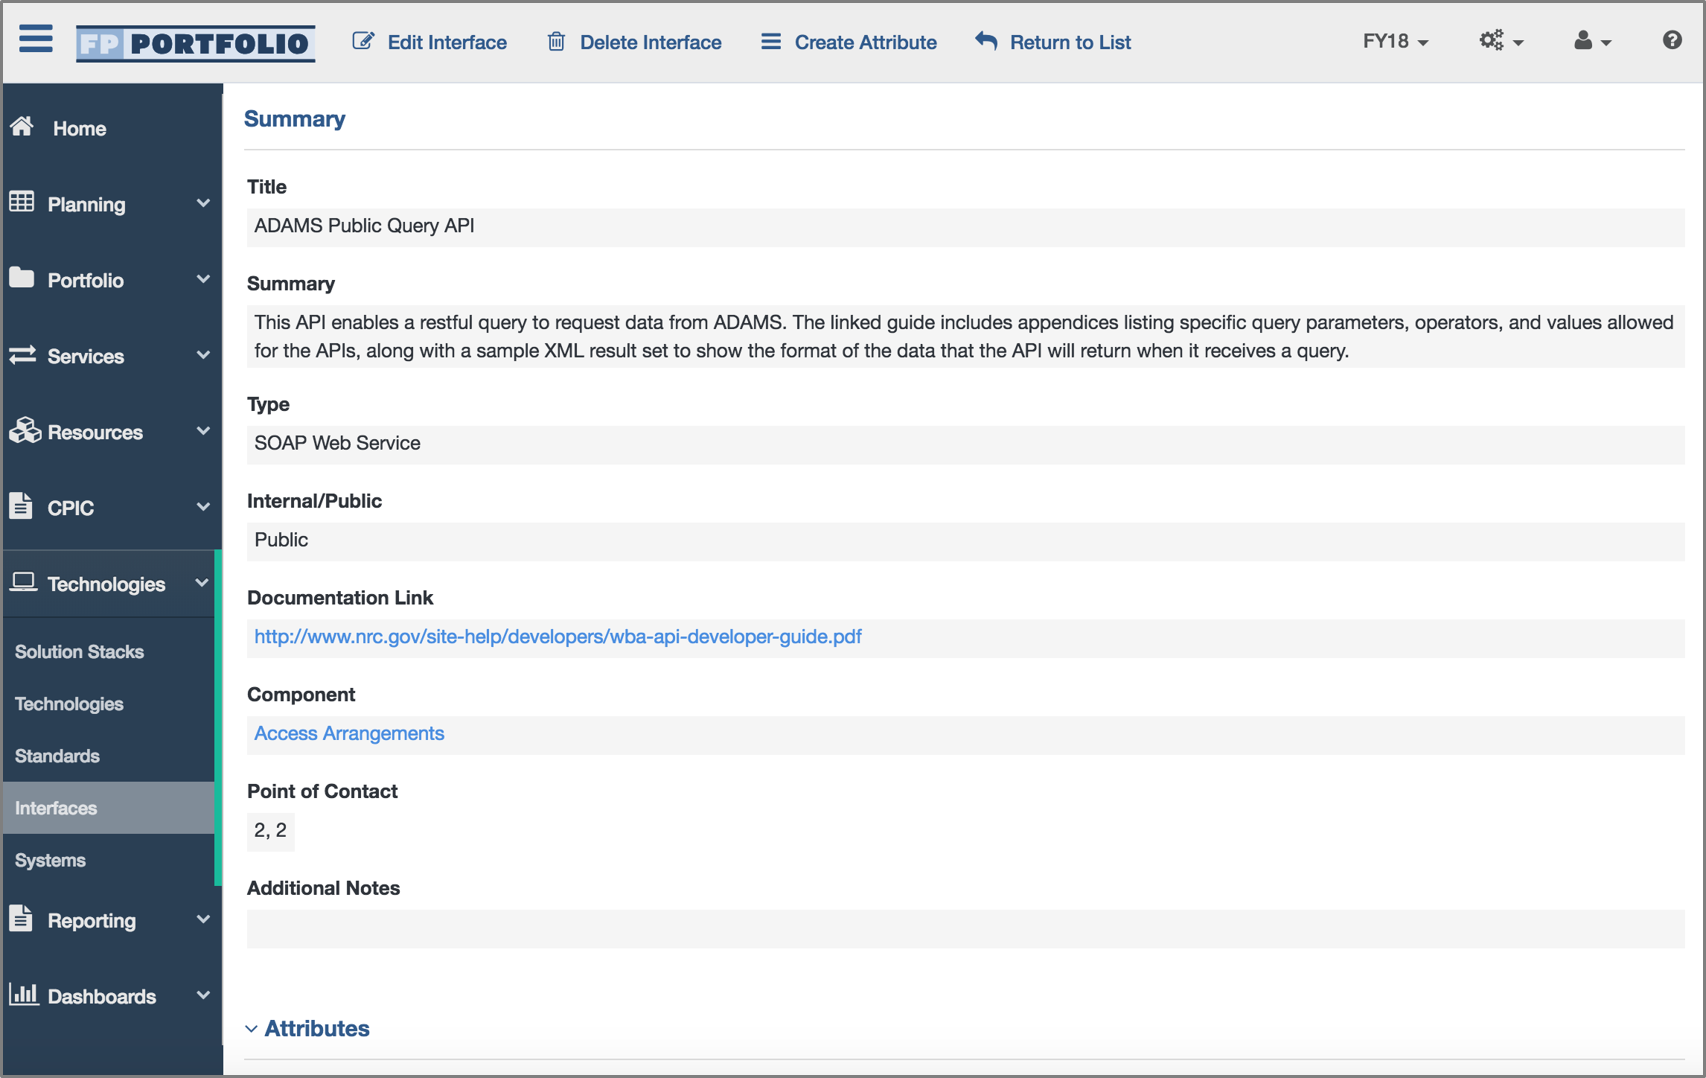
Task: Click the Services arrows icon
Action: tap(22, 355)
